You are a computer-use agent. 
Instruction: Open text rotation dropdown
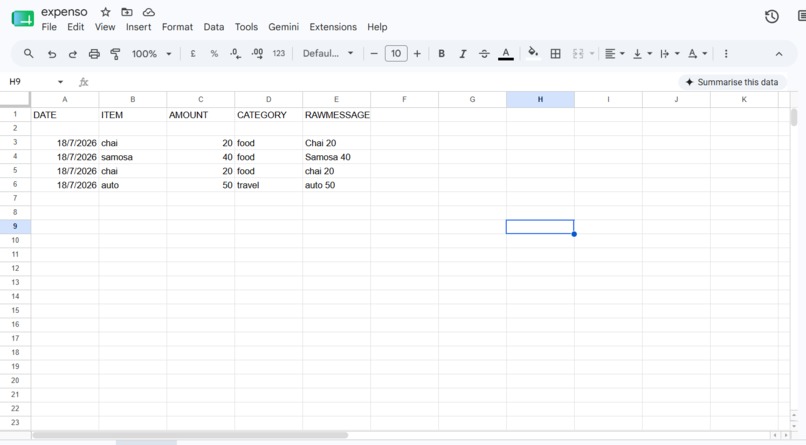pyautogui.click(x=697, y=53)
